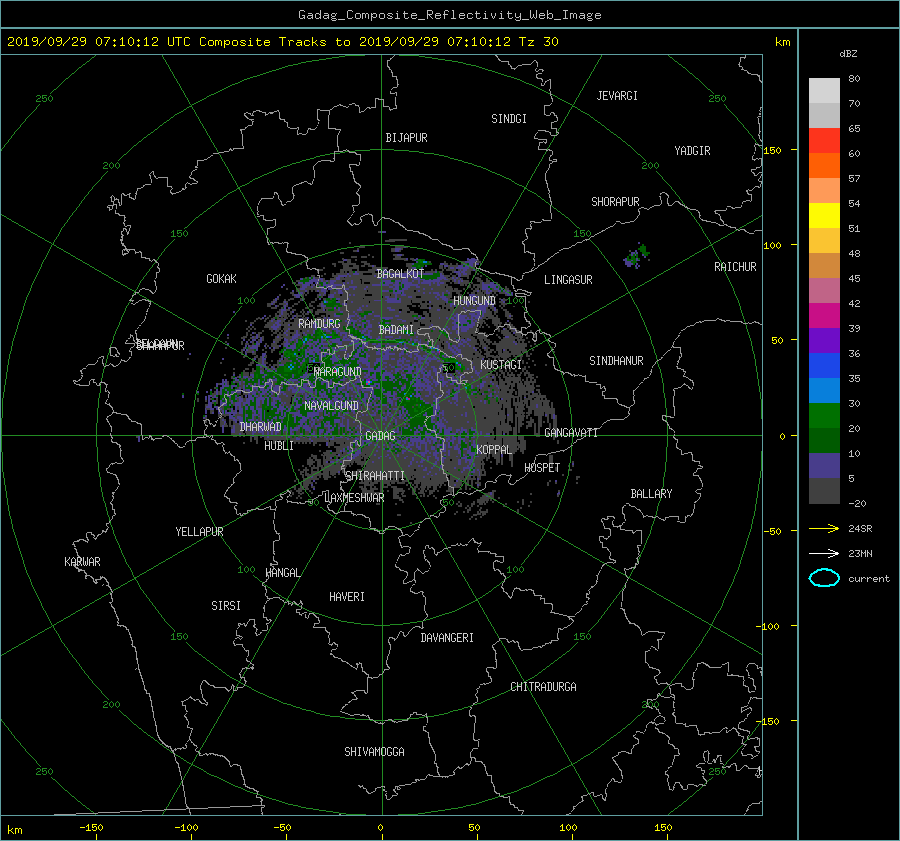Click the dBZ legend heading

pos(848,54)
